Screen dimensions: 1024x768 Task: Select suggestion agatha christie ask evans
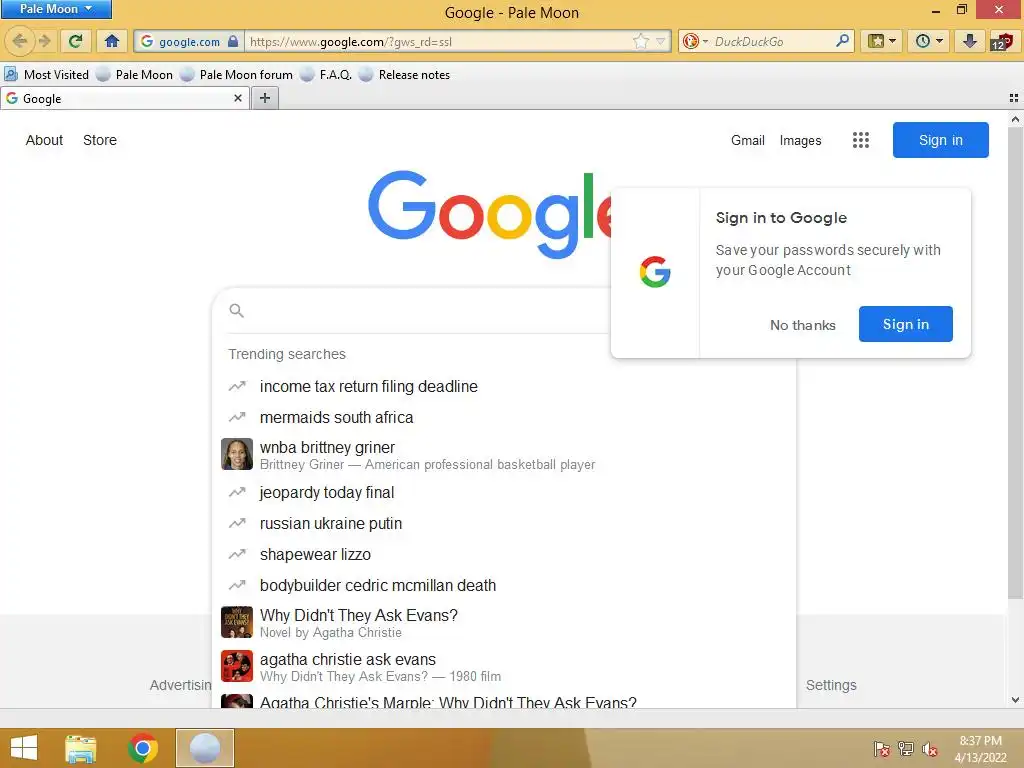pyautogui.click(x=504, y=667)
